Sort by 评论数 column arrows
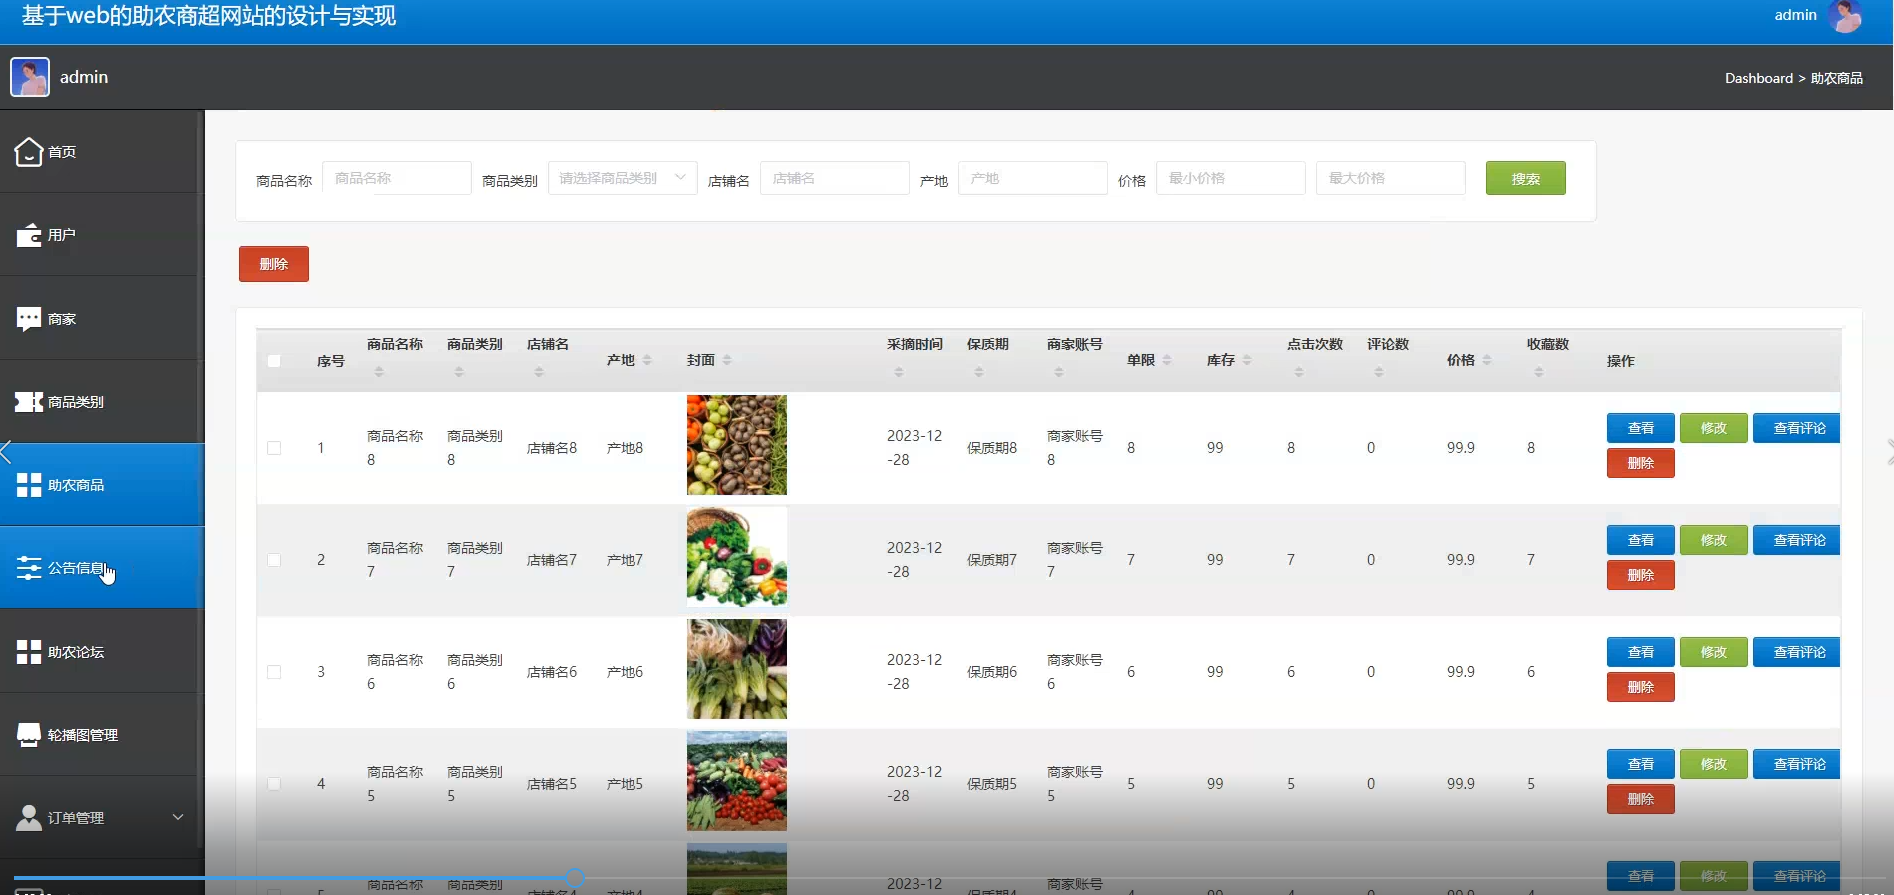1894x895 pixels. [x=1379, y=372]
